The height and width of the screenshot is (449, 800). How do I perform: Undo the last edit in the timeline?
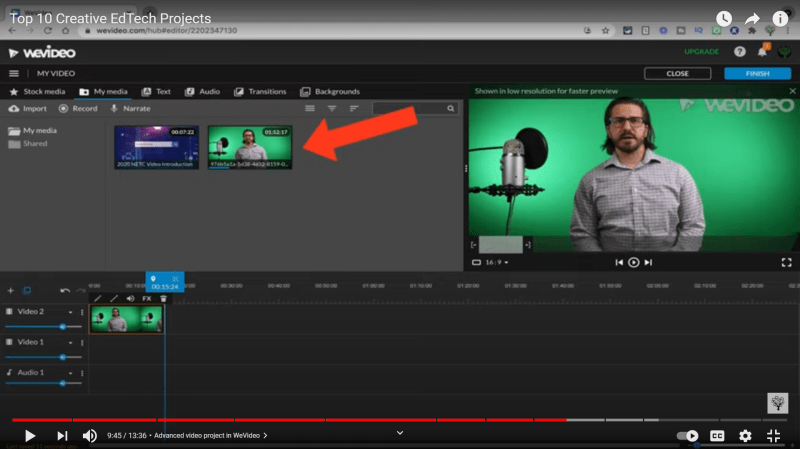pos(65,290)
